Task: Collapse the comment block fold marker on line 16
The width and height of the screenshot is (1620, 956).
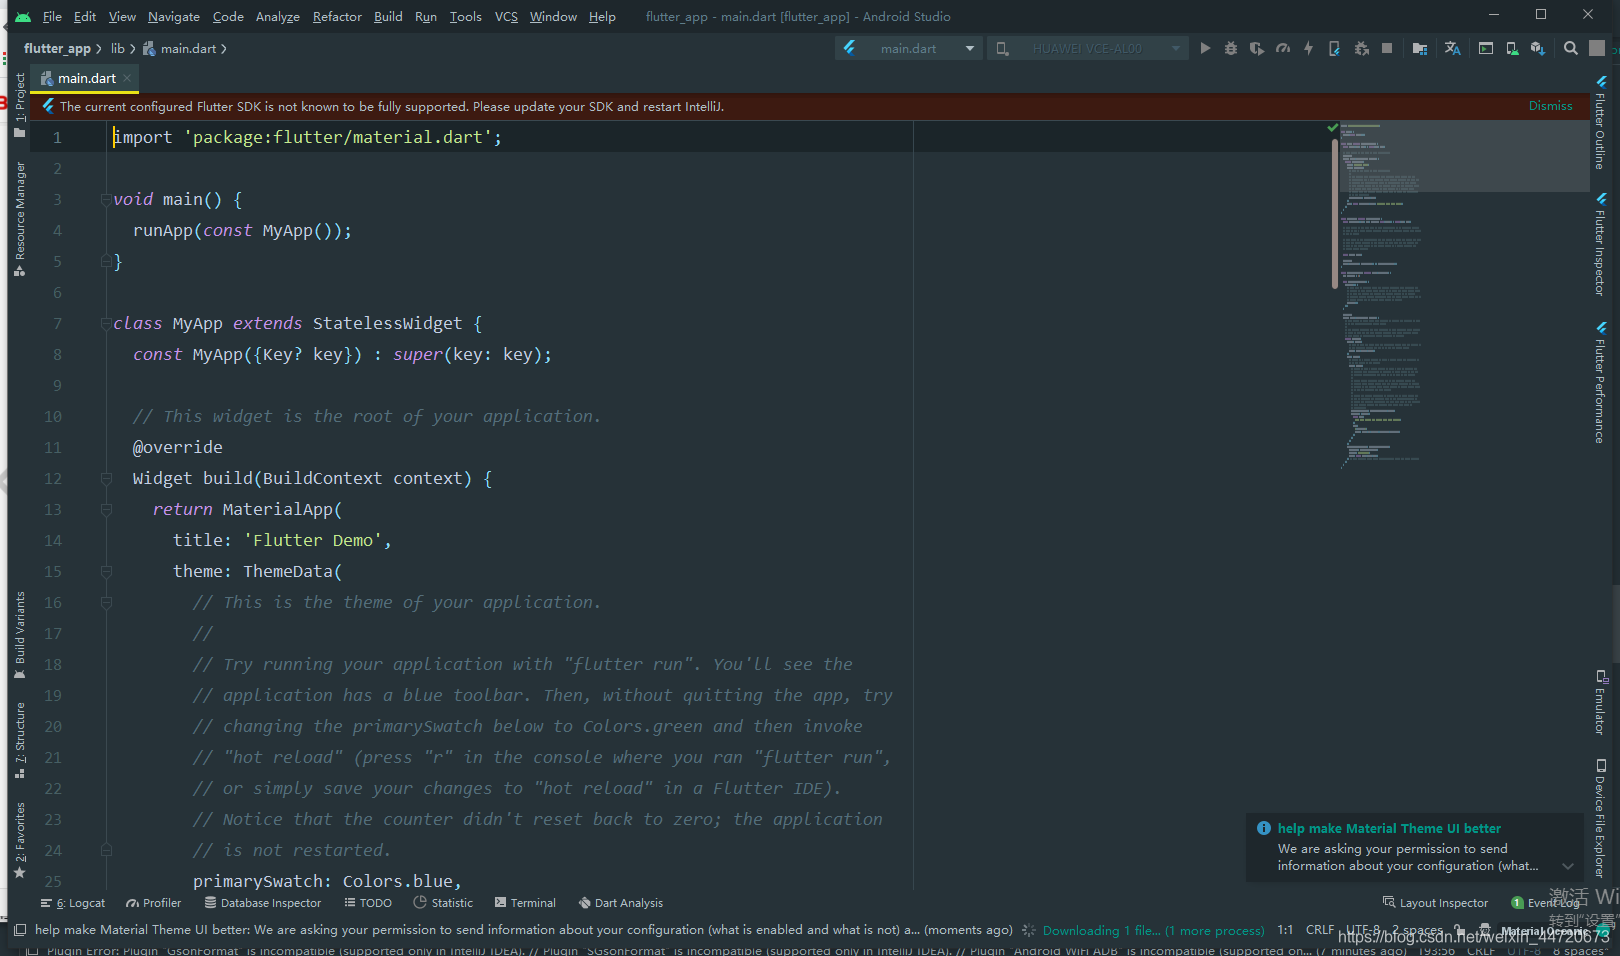Action: (106, 603)
